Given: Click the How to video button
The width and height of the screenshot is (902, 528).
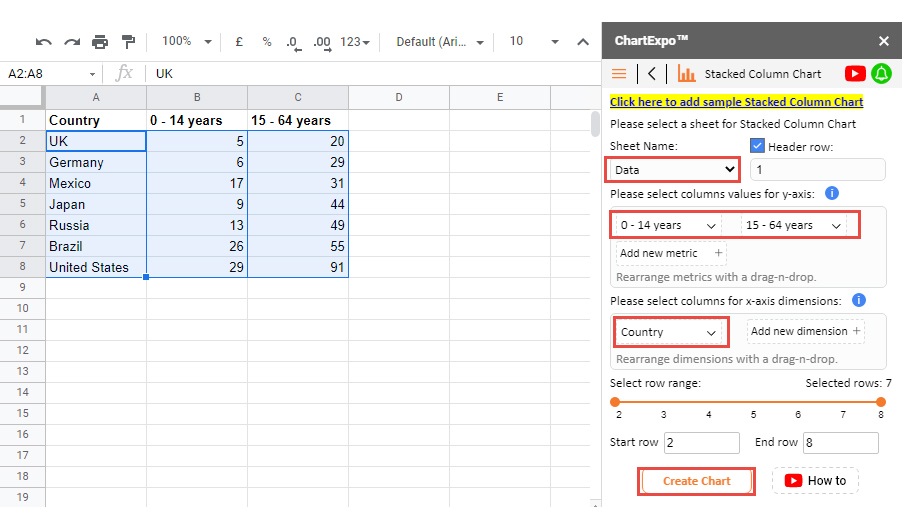Looking at the screenshot, I should pyautogui.click(x=815, y=481).
